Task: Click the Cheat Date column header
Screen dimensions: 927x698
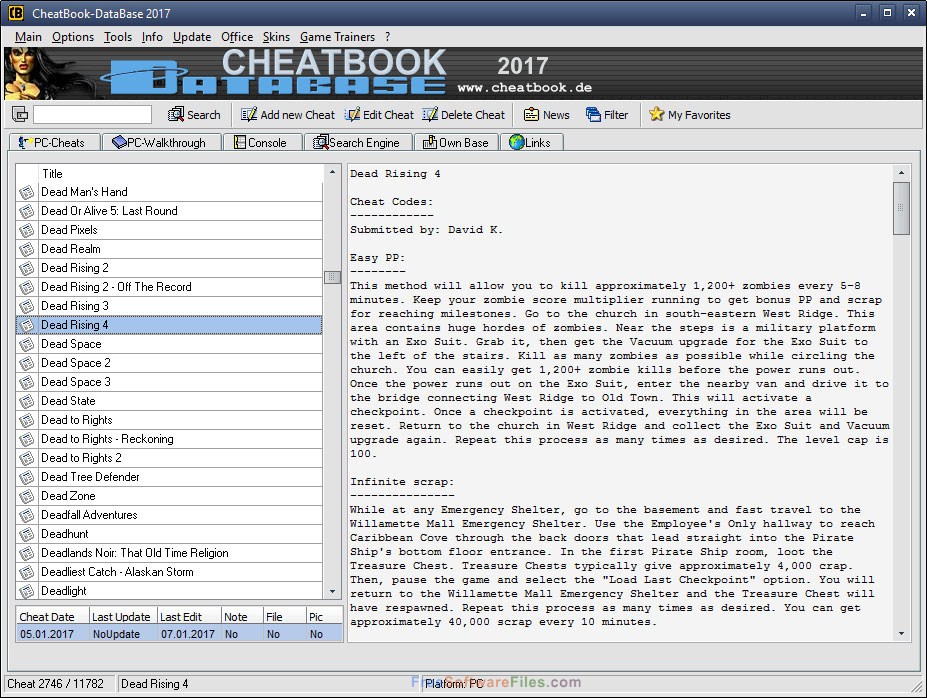Action: [x=53, y=616]
